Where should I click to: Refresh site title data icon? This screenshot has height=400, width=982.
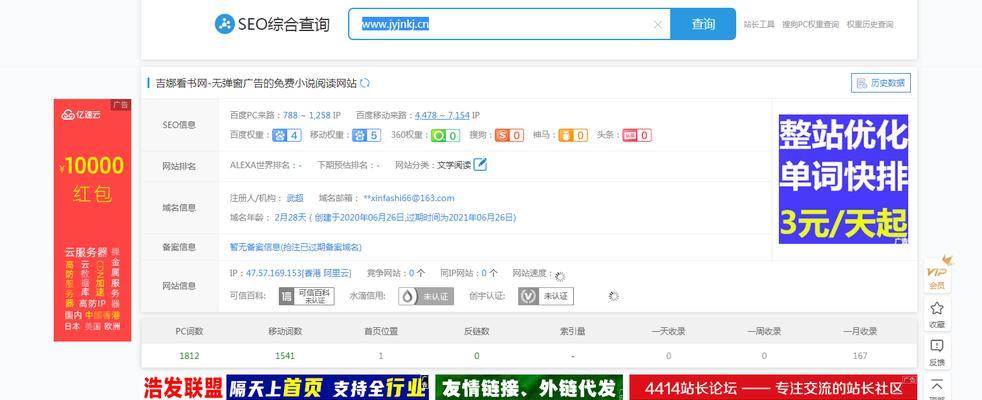click(364, 83)
